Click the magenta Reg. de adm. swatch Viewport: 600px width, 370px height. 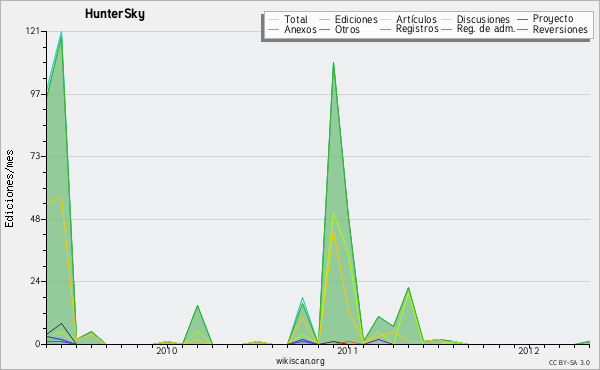click(447, 29)
